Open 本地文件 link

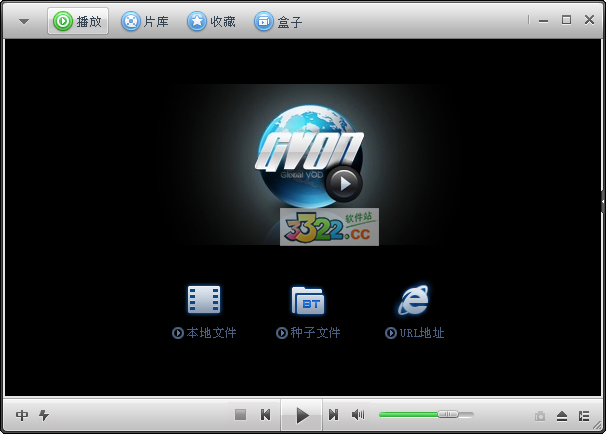(x=204, y=333)
